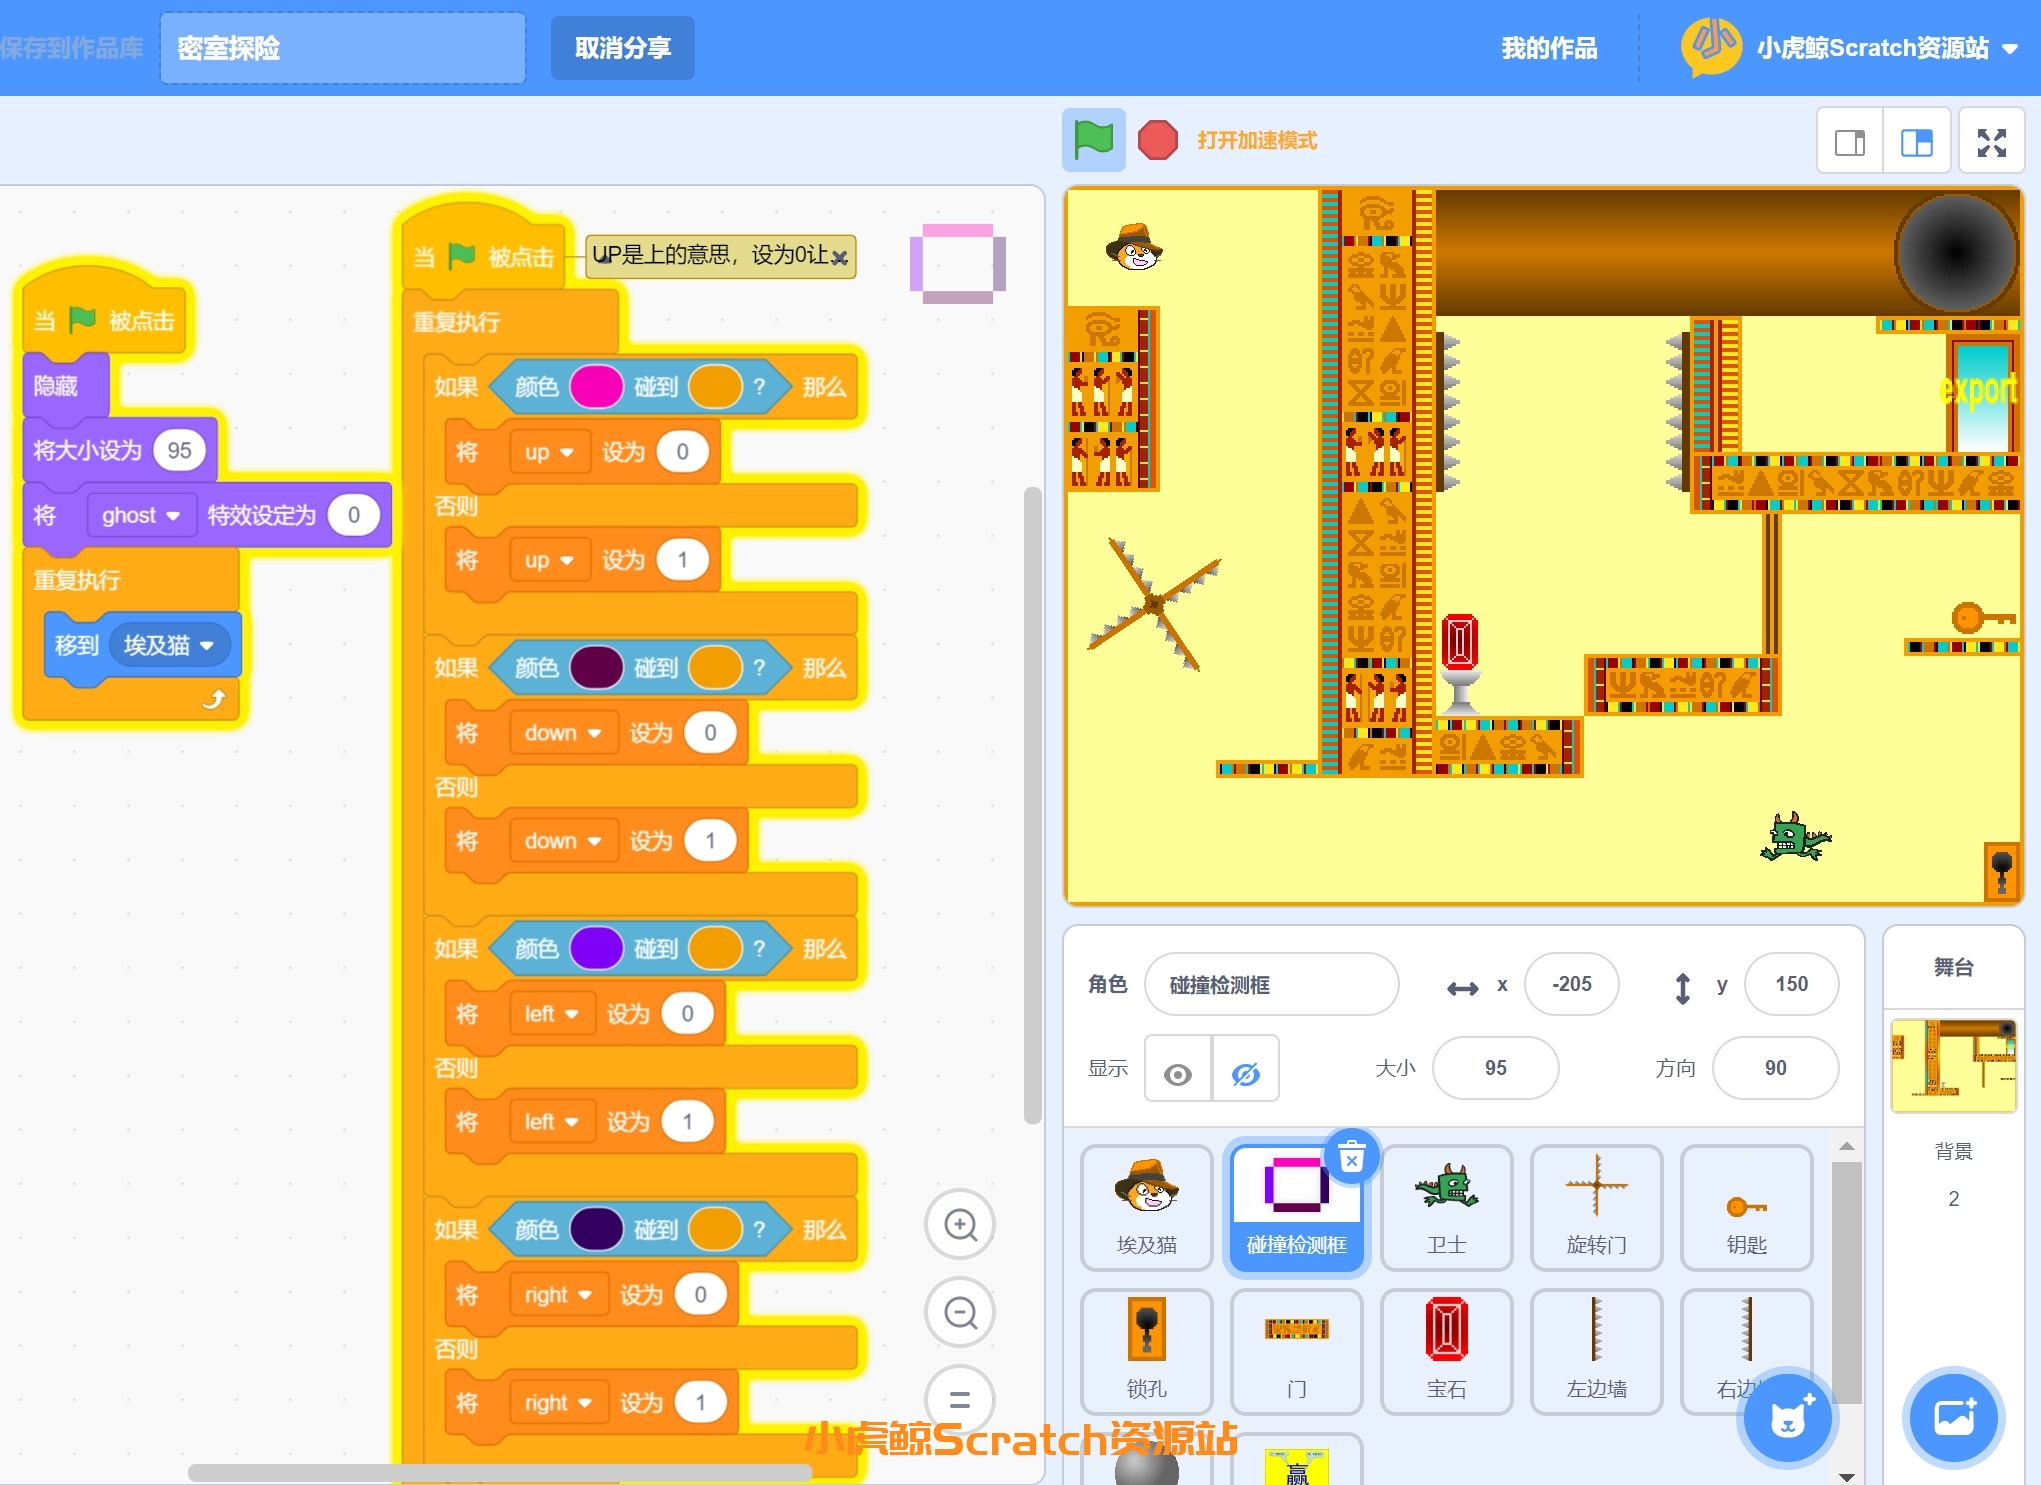The image size is (2041, 1485).
Task: Click 舞台 stage panel header
Action: 1953,967
